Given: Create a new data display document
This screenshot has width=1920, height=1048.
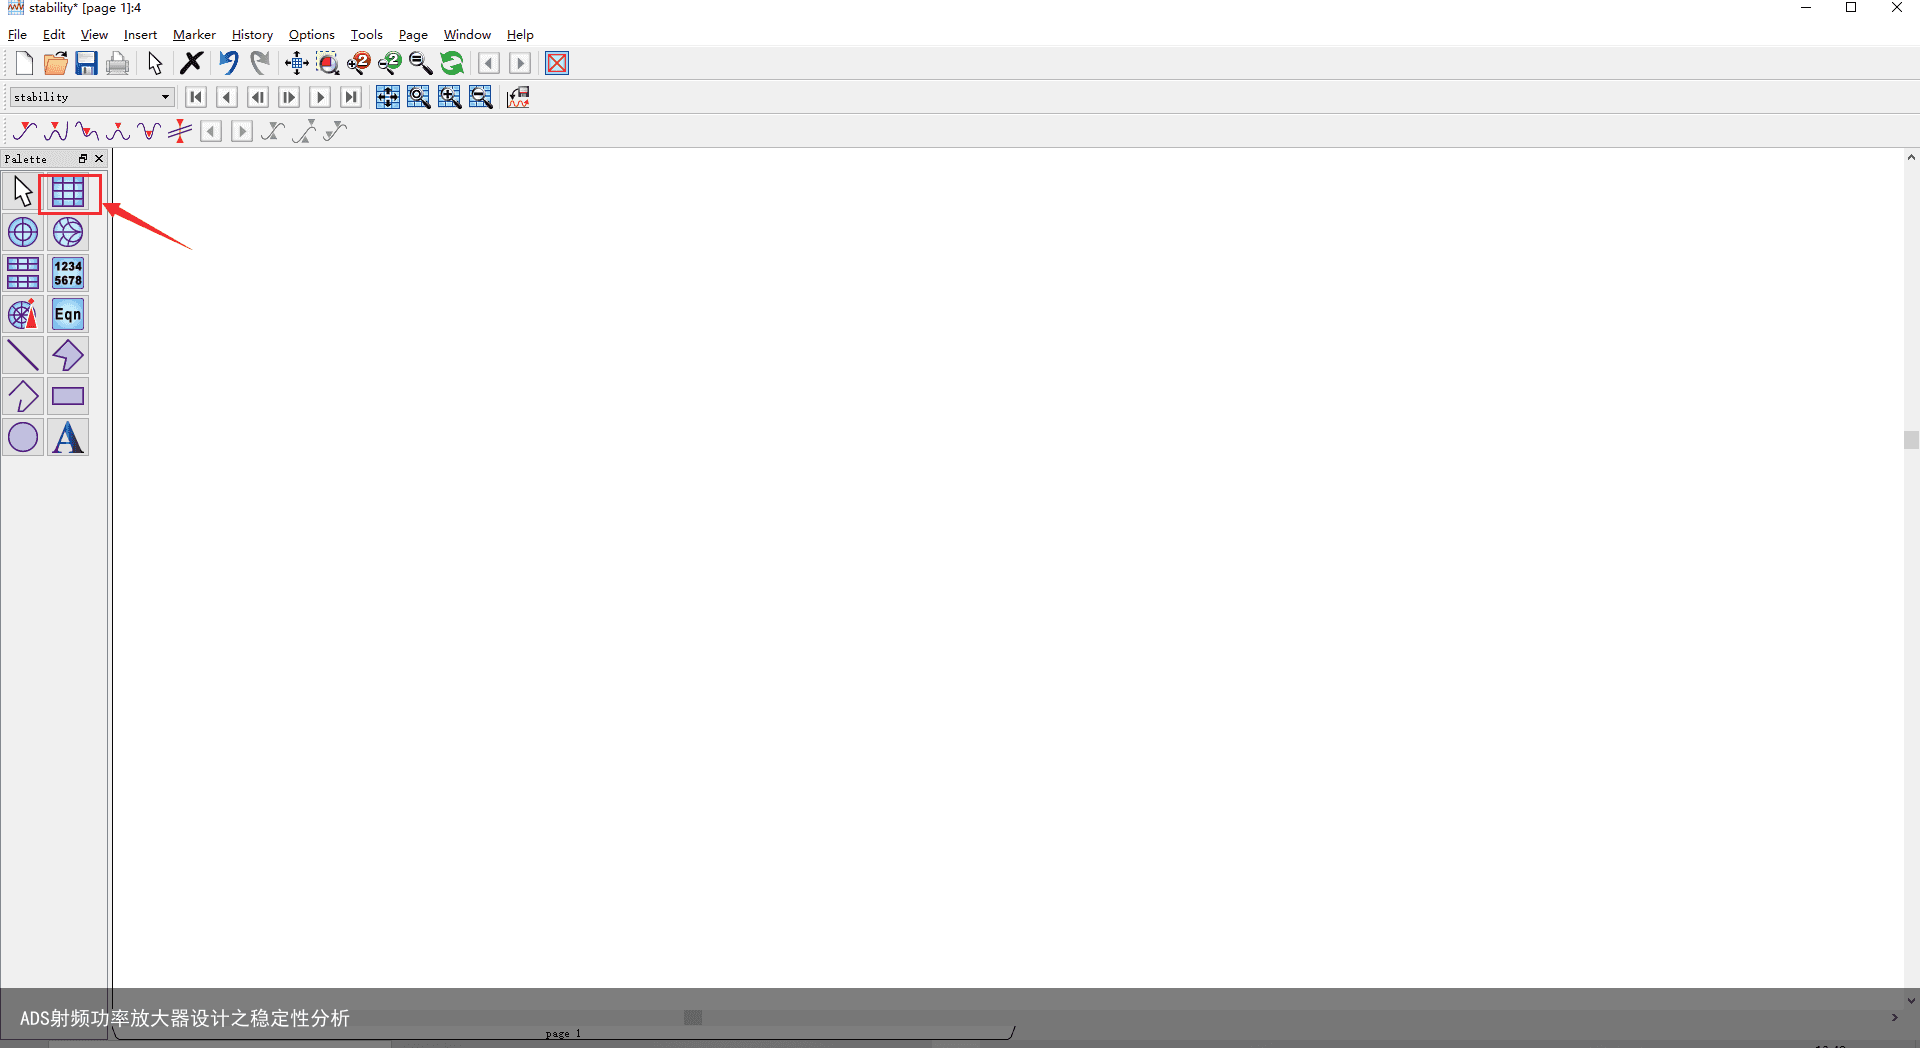Looking at the screenshot, I should pos(24,63).
